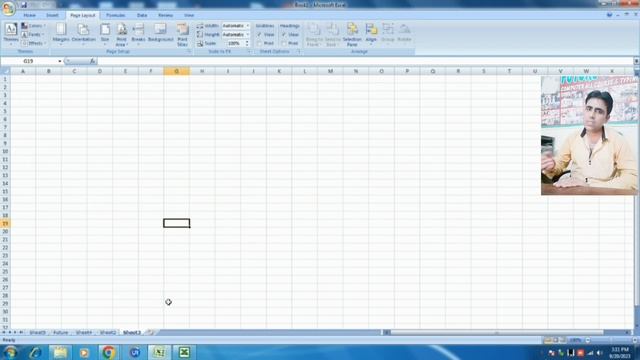Select the Sheet5 worksheet tab
Viewport: 640px width, 360px height.
pyautogui.click(x=38, y=333)
